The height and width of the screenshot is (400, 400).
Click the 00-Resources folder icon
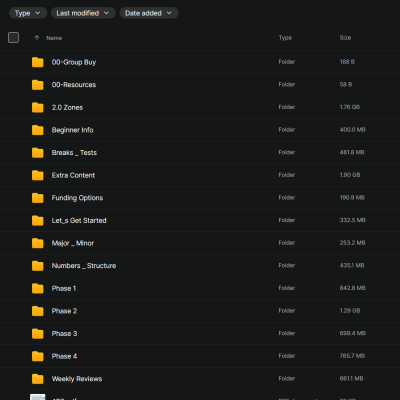click(x=38, y=85)
